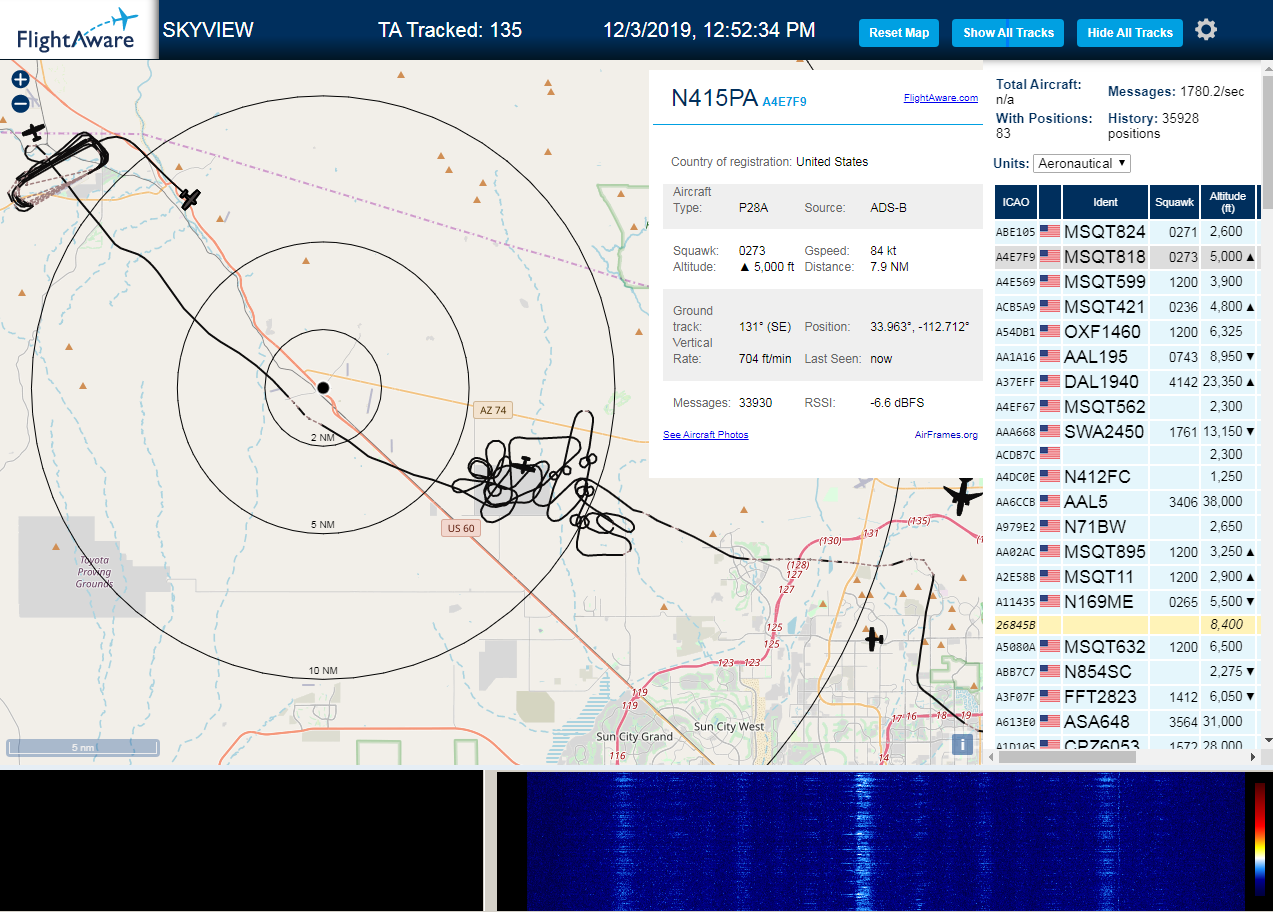Image resolution: width=1273 pixels, height=913 pixels.
Task: Click the signal waterfall spectrum display
Action: 885,840
